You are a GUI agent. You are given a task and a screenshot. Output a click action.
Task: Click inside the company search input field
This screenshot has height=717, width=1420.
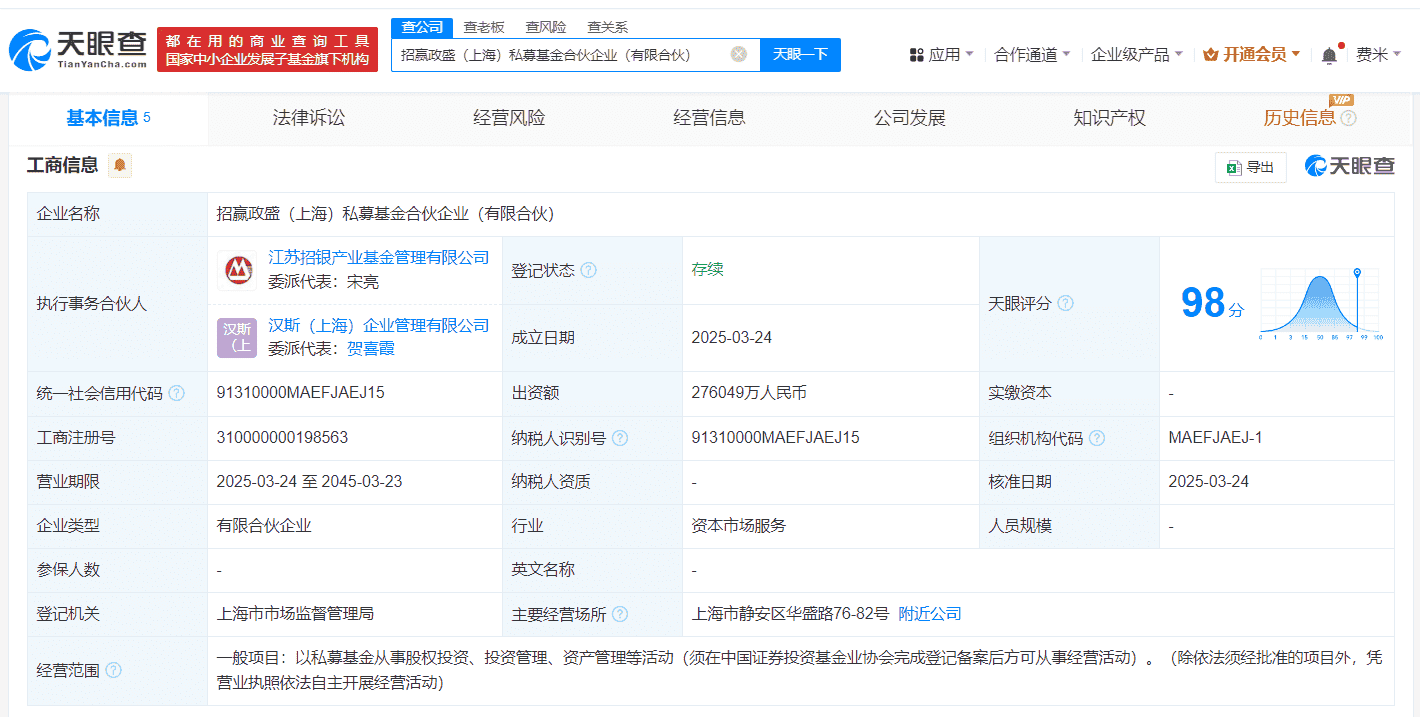pos(560,55)
